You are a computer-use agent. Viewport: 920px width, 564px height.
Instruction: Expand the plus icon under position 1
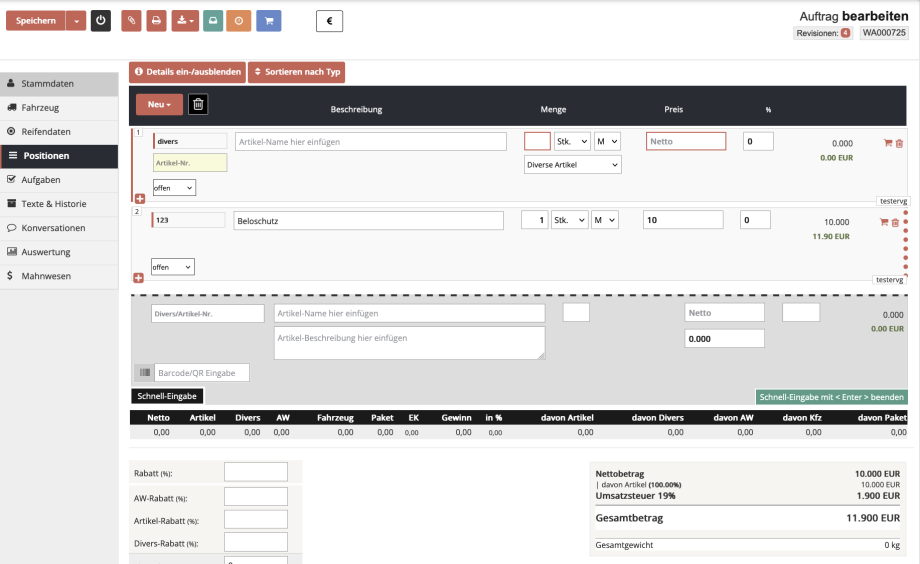(x=140, y=198)
